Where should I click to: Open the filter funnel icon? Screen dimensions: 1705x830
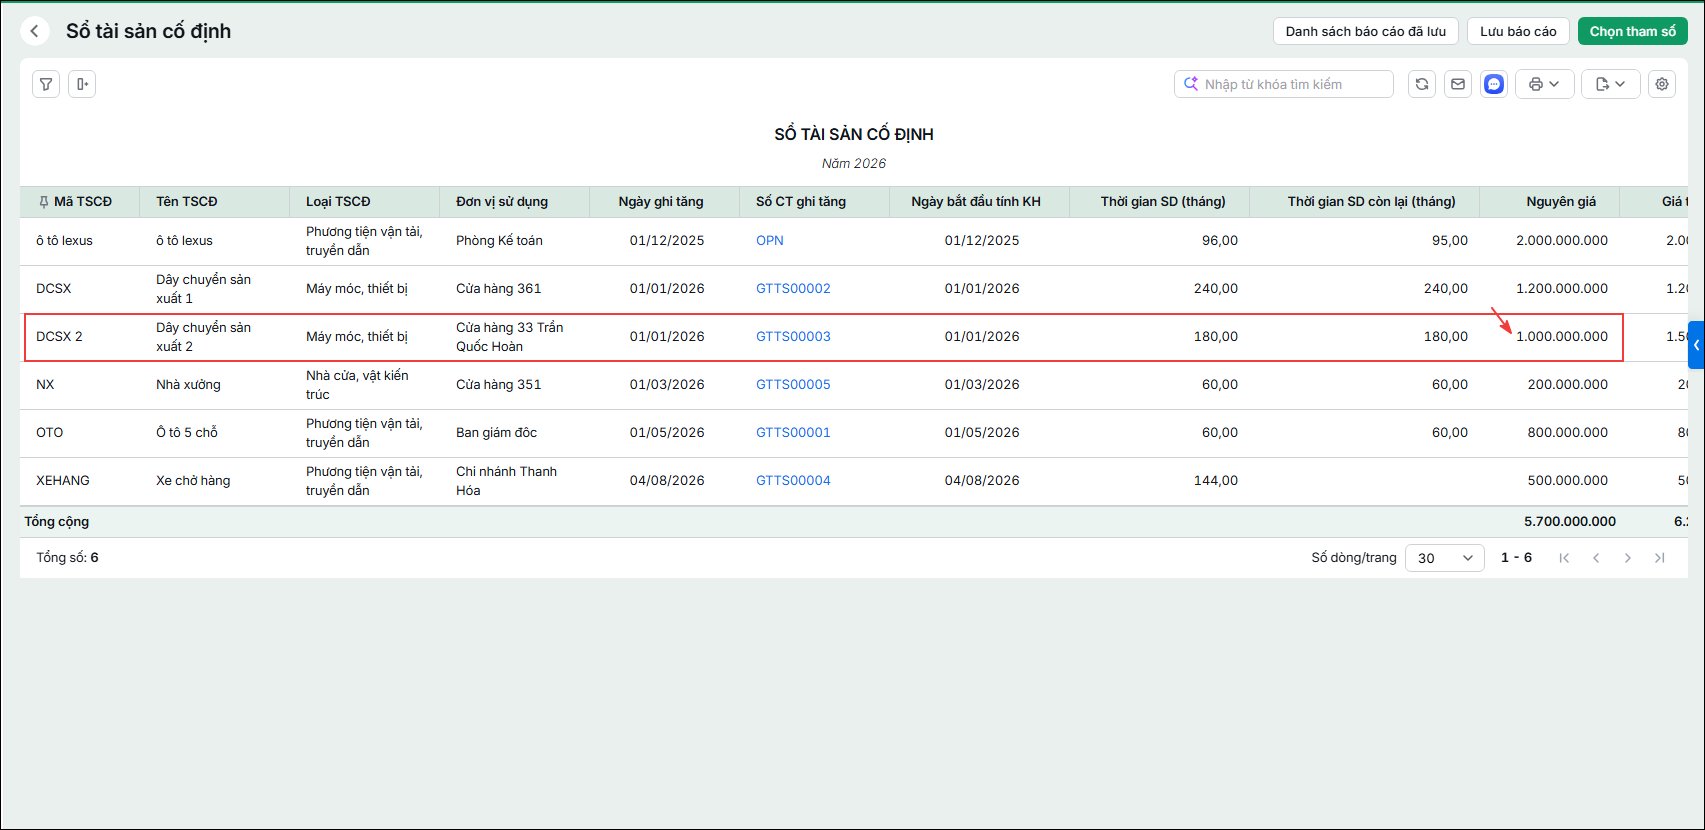click(46, 84)
